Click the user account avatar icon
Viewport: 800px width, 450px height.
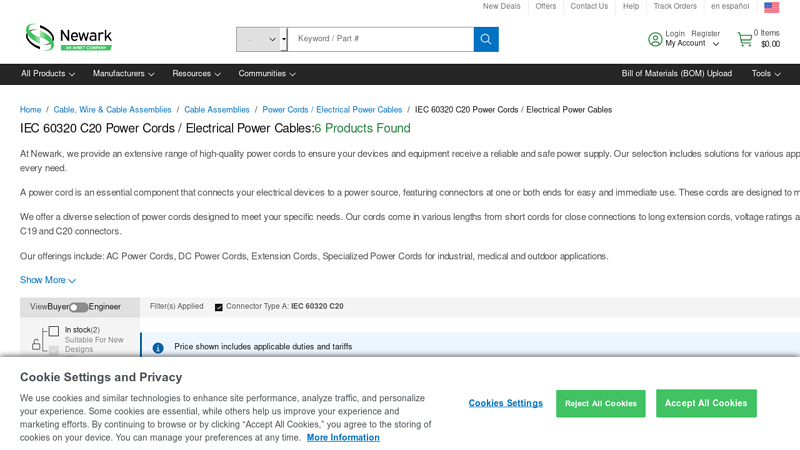point(655,39)
